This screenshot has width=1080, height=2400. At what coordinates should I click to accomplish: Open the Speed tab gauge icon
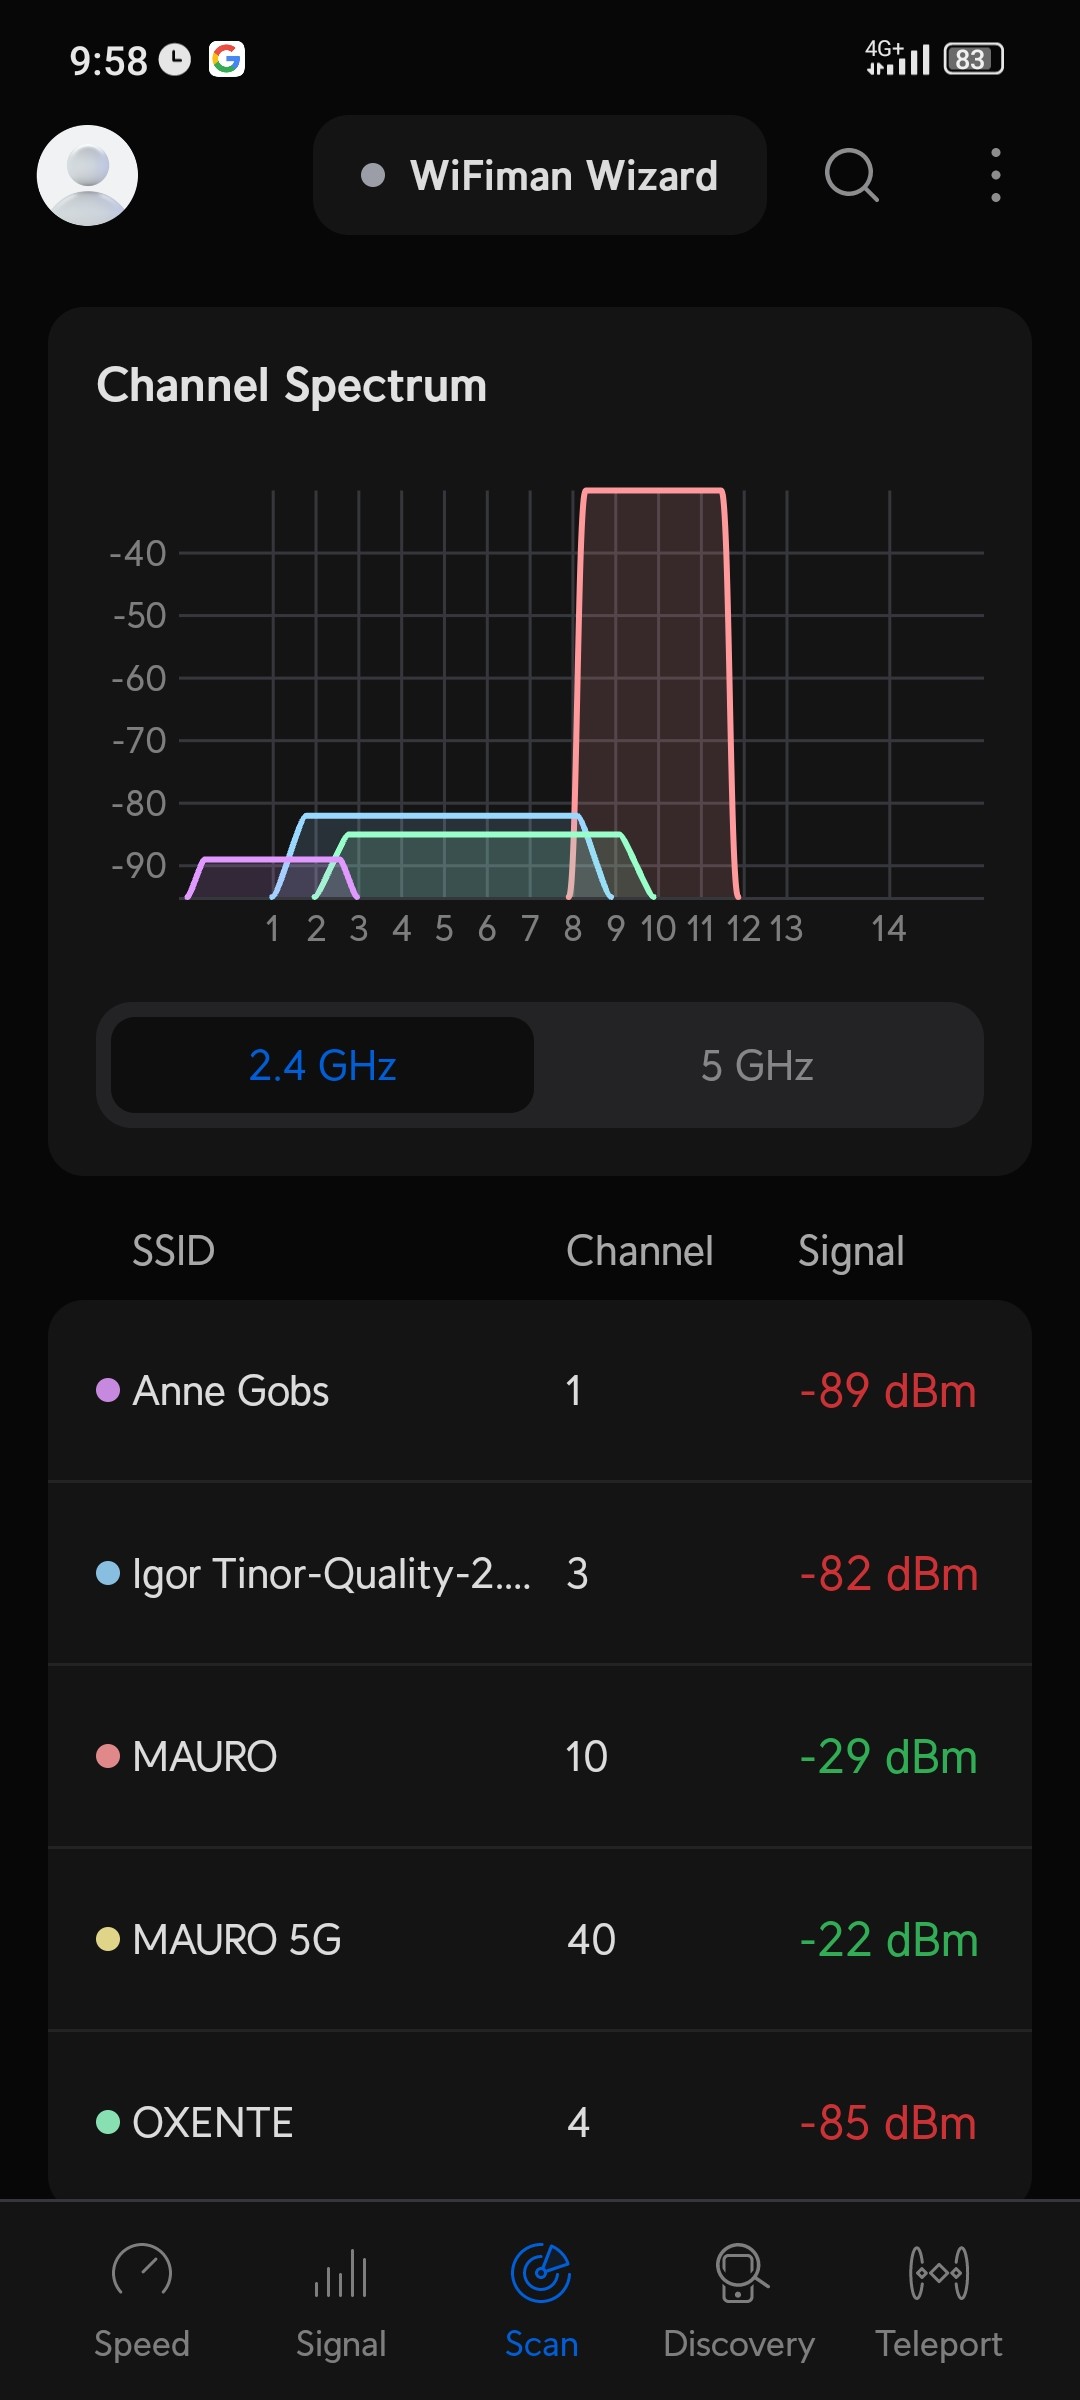[142, 2272]
